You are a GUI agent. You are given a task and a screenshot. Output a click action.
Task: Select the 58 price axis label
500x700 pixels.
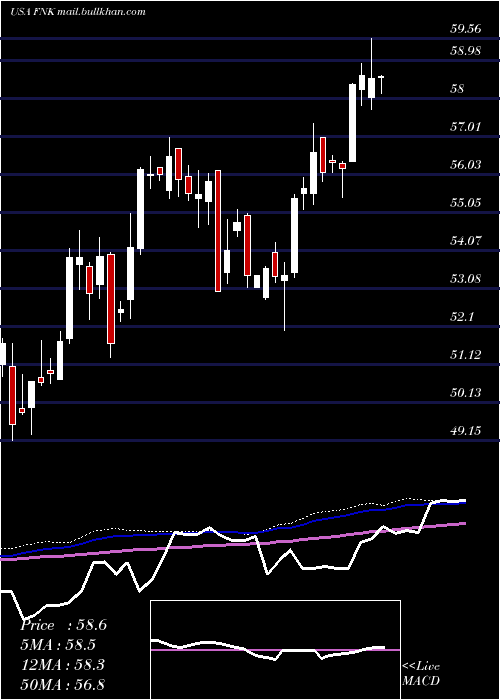click(x=458, y=89)
